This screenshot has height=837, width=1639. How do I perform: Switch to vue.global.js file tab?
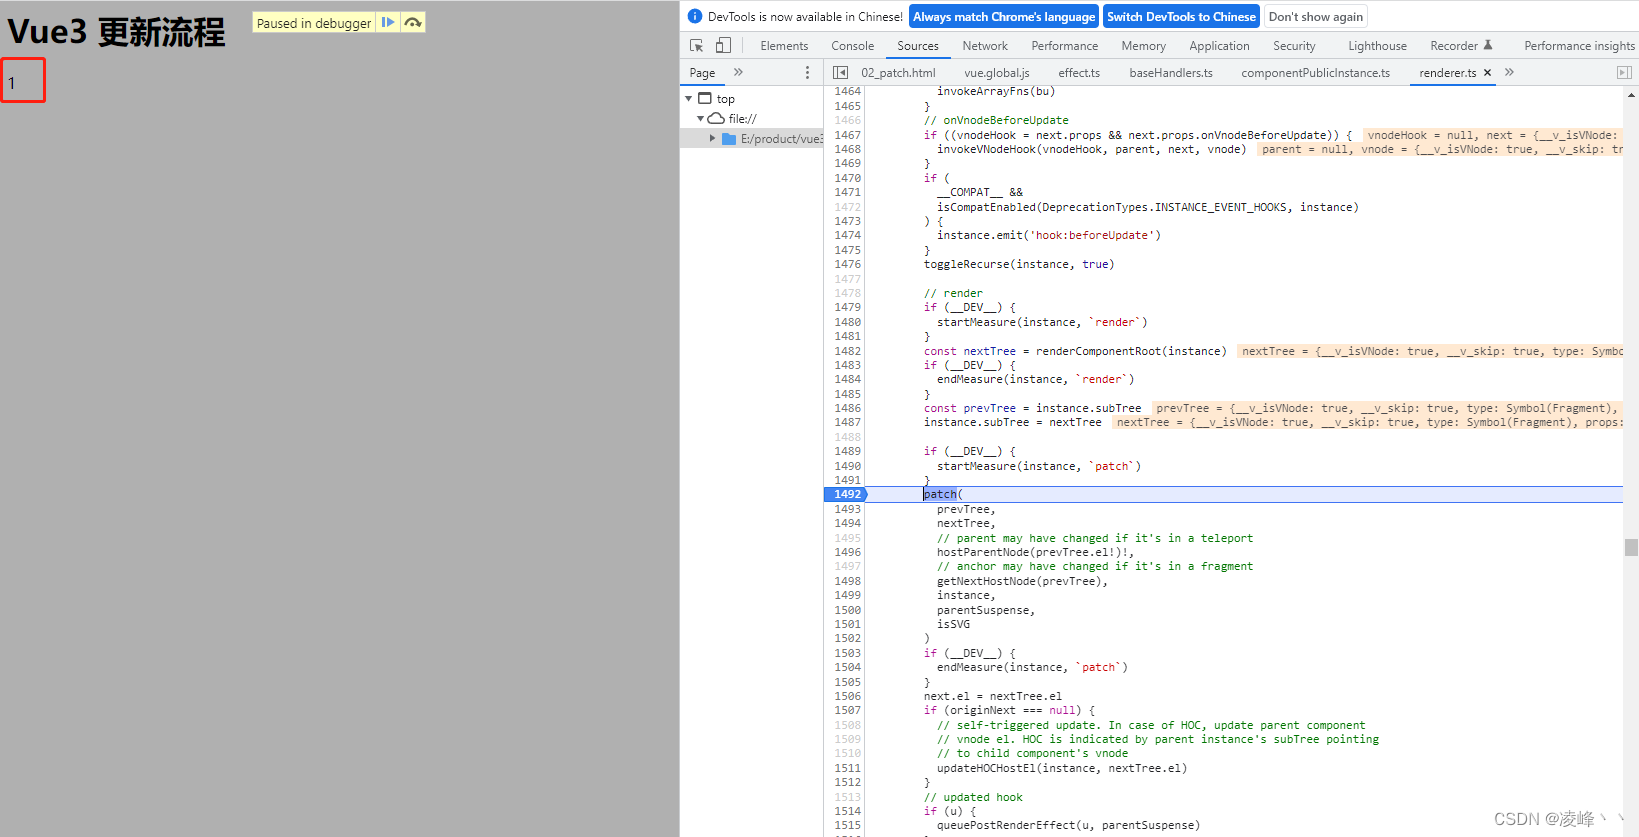(x=996, y=72)
